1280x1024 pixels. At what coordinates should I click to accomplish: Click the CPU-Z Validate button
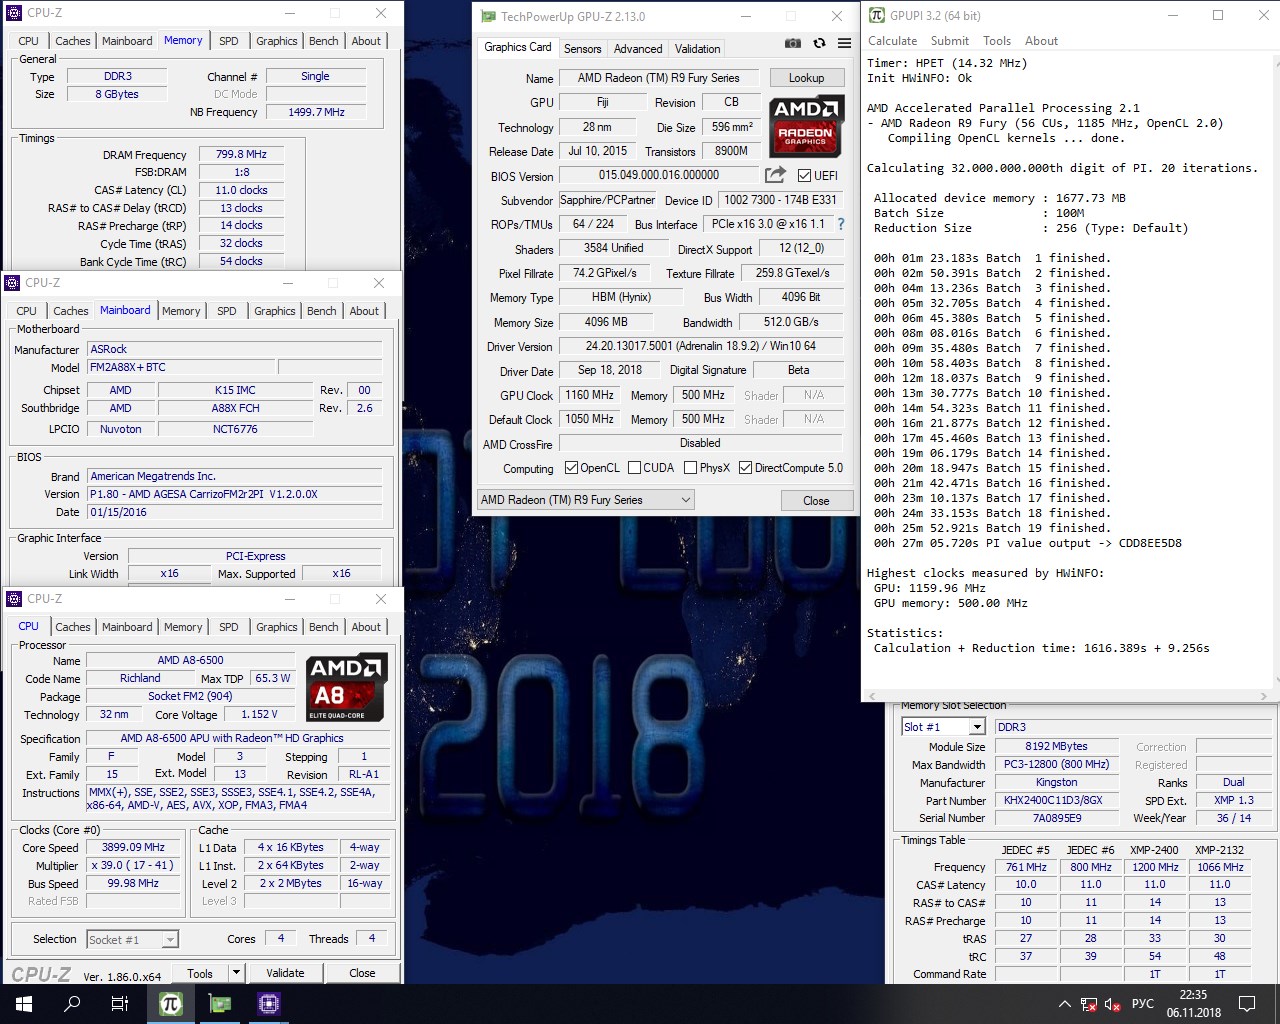coord(285,973)
